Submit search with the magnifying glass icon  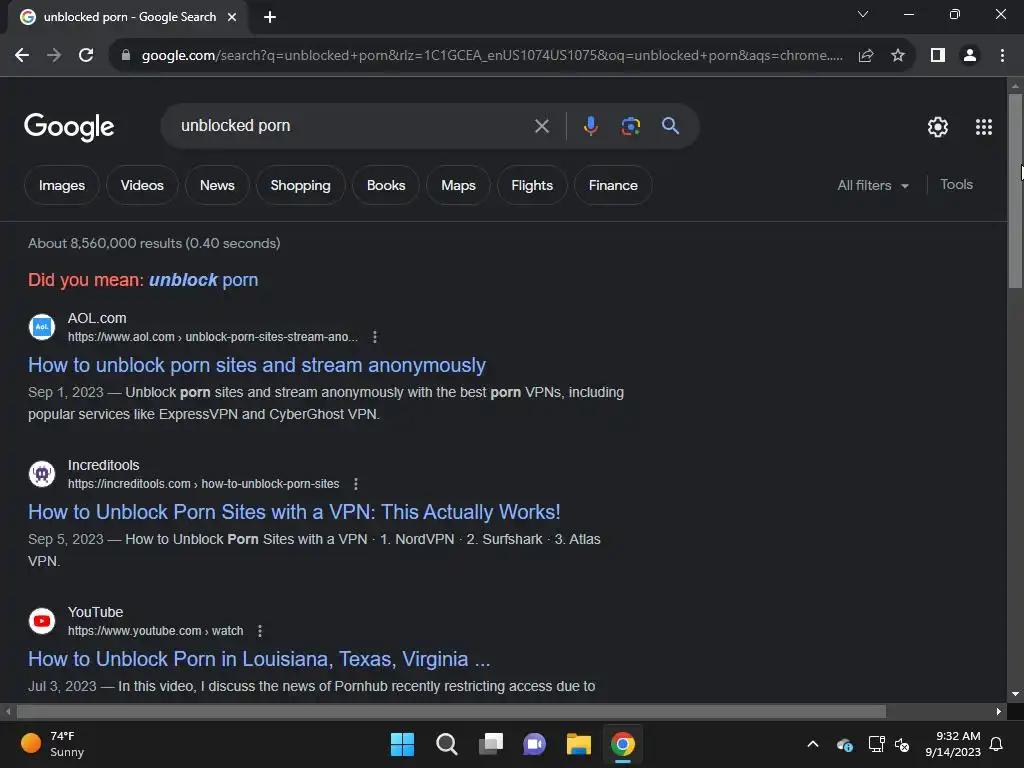671,125
